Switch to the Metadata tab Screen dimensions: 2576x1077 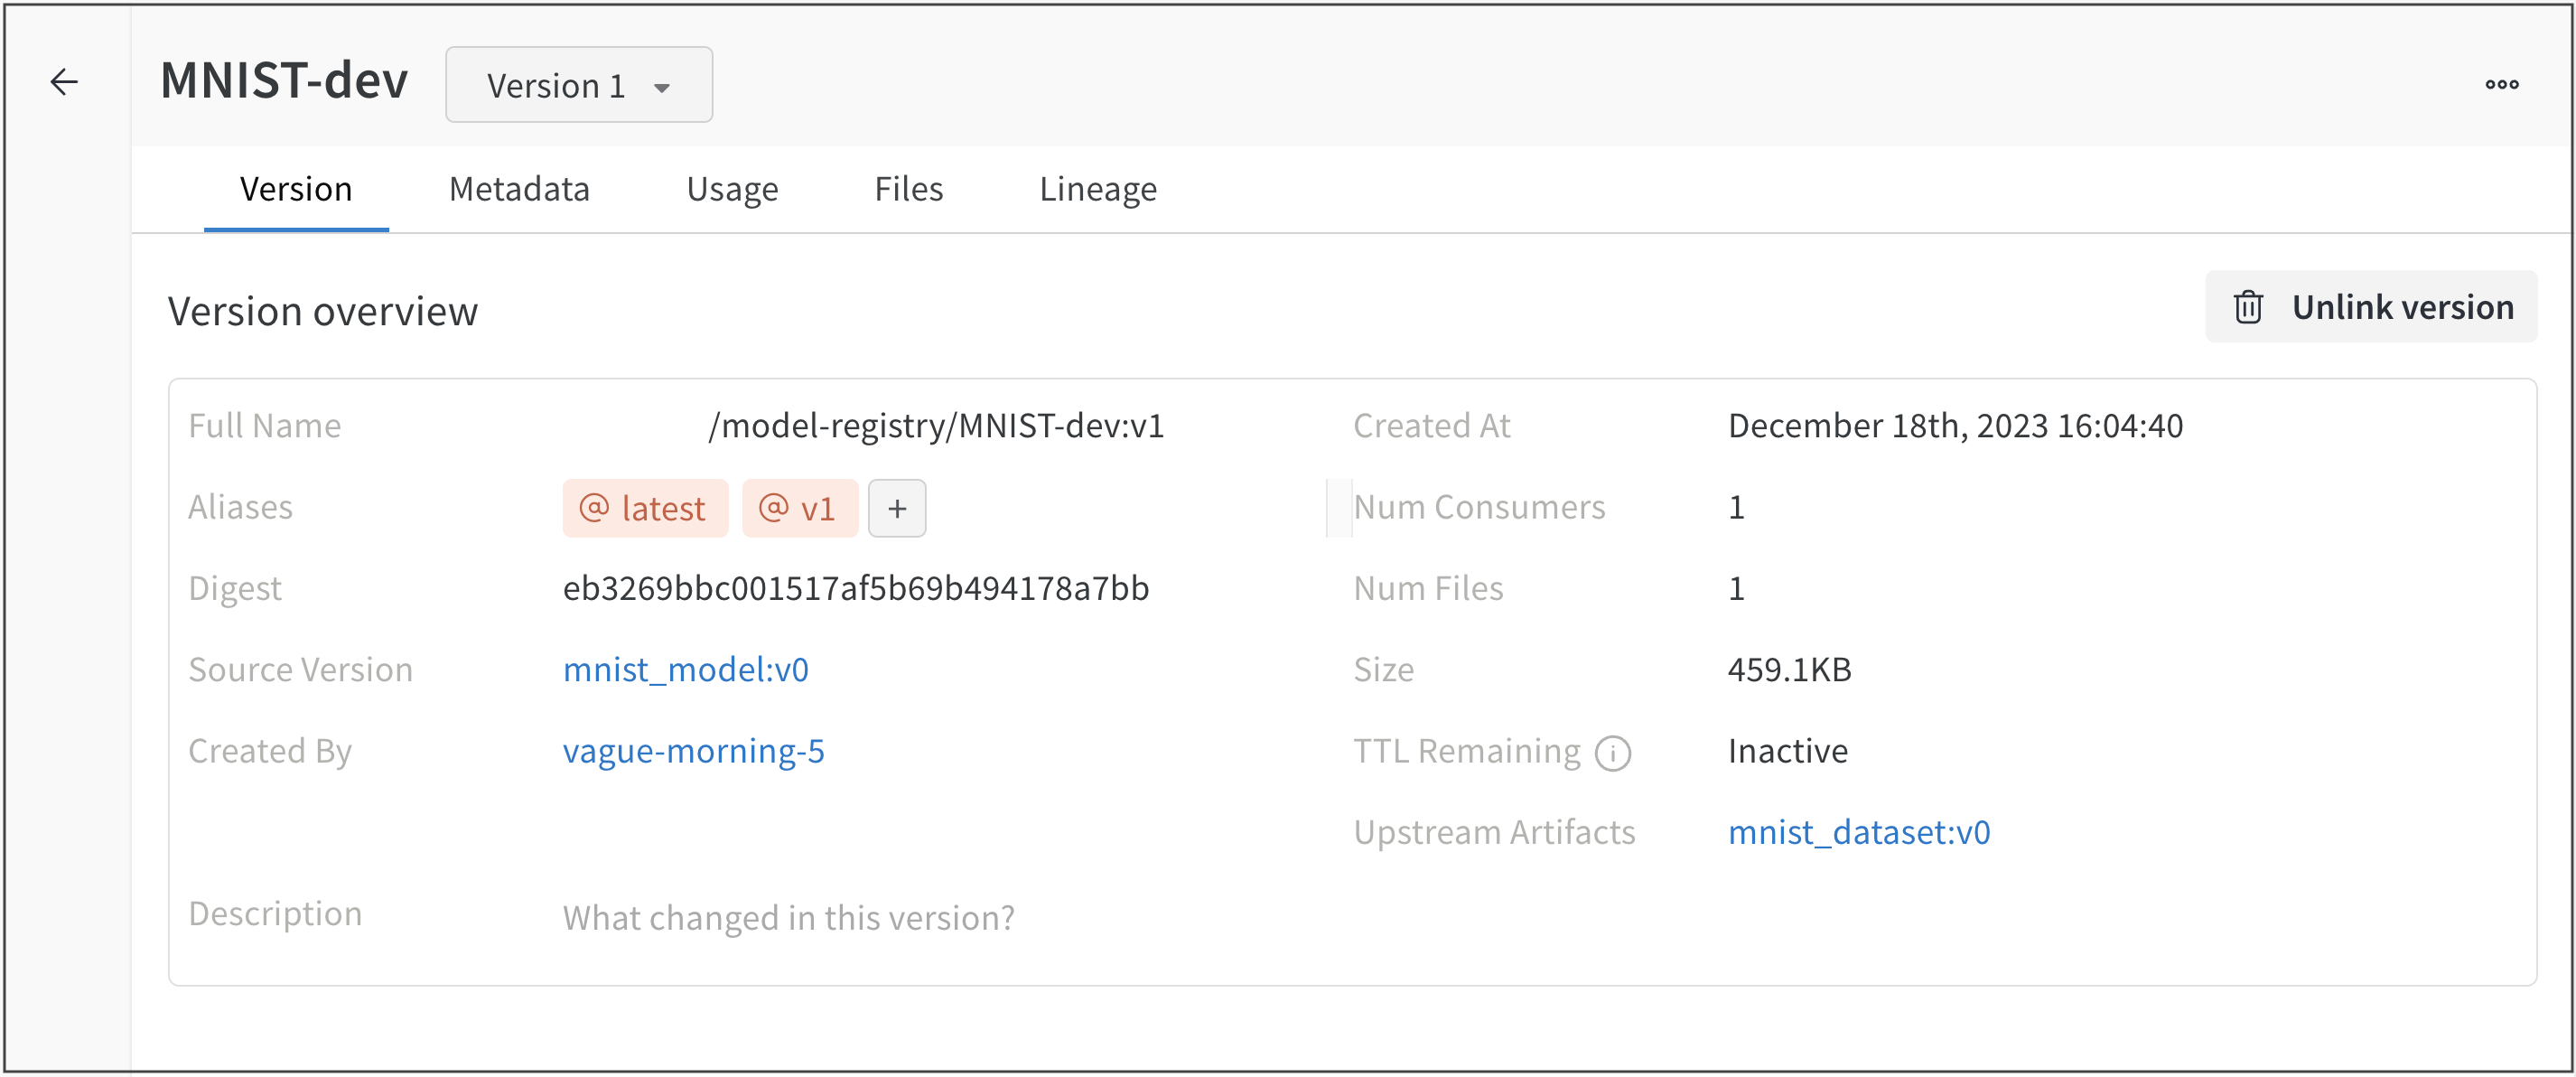click(519, 188)
